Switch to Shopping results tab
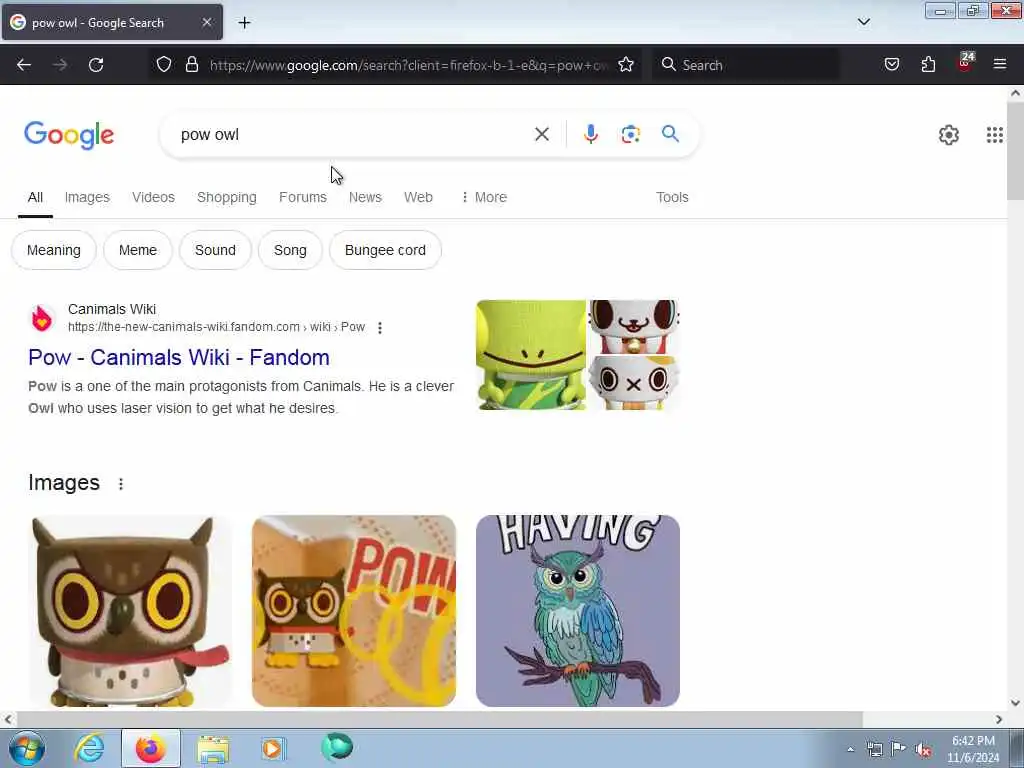Image resolution: width=1024 pixels, height=768 pixels. pyautogui.click(x=227, y=197)
